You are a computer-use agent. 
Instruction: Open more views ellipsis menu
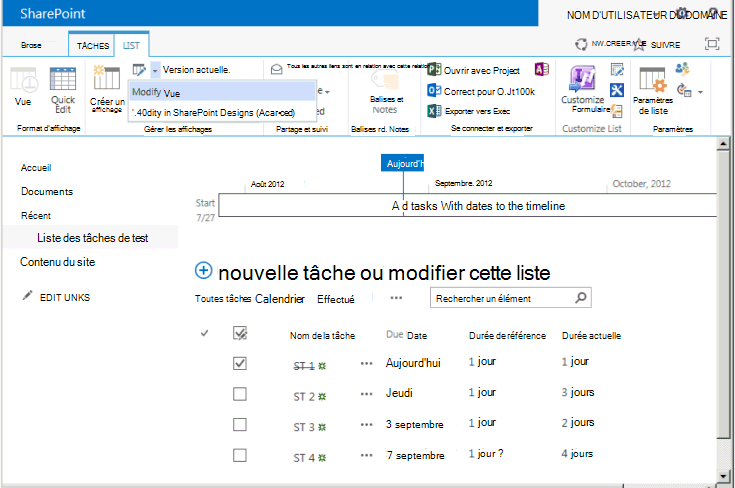(396, 298)
